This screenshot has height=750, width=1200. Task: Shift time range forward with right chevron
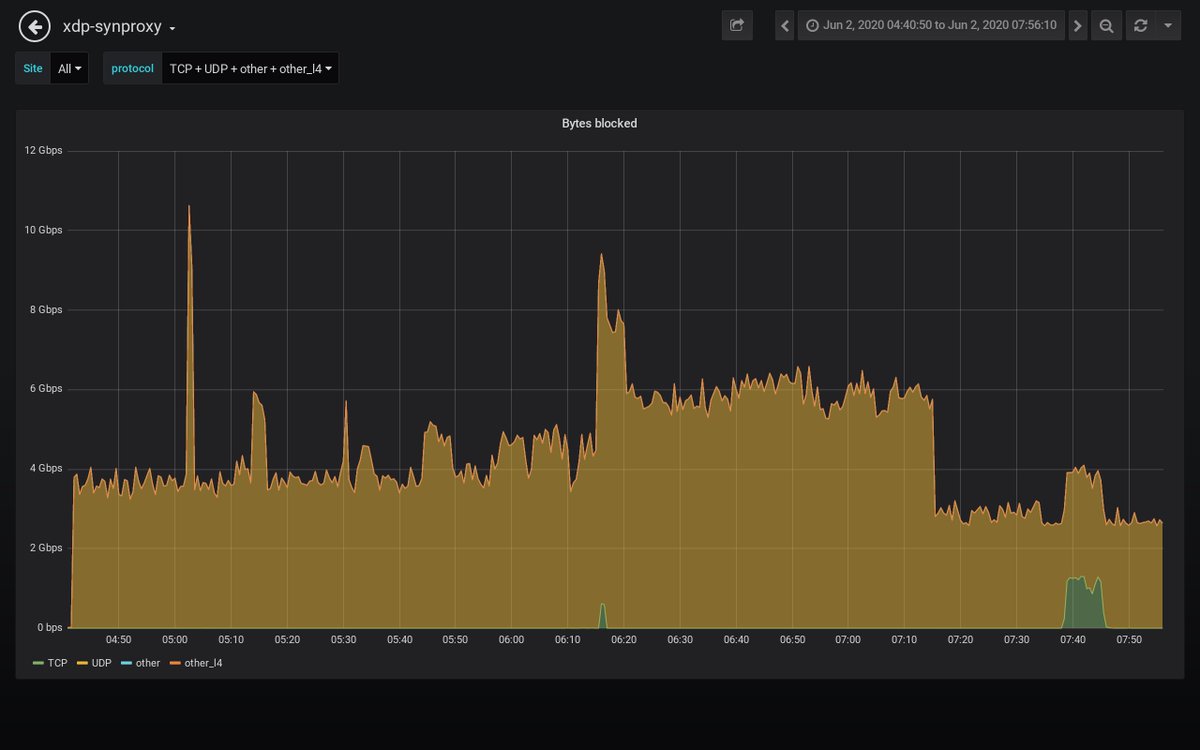pos(1077,25)
